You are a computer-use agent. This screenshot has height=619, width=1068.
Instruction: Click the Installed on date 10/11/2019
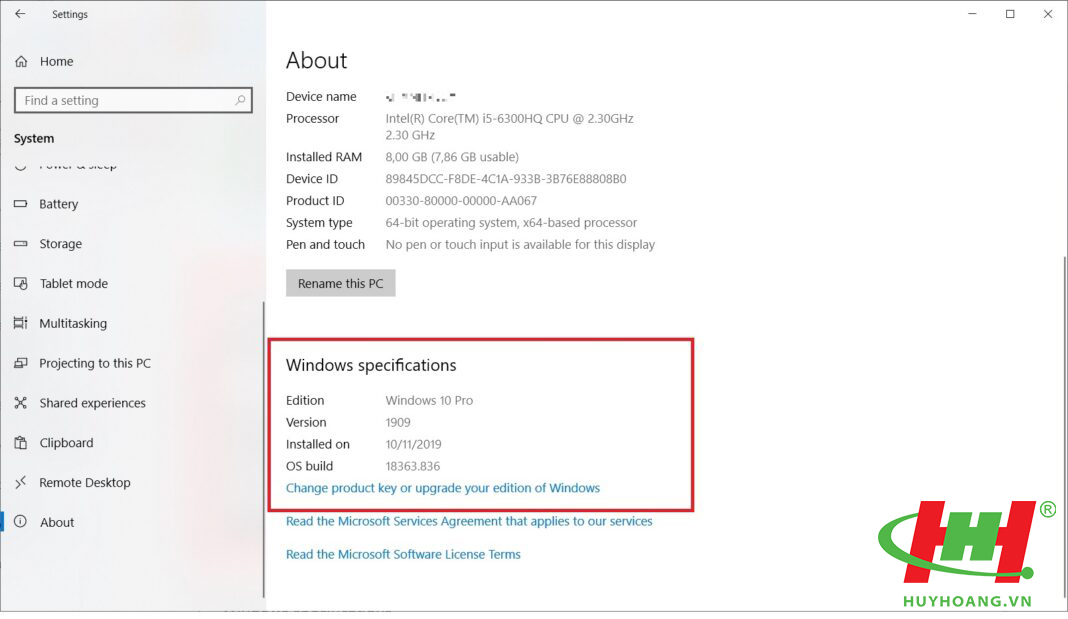[413, 444]
